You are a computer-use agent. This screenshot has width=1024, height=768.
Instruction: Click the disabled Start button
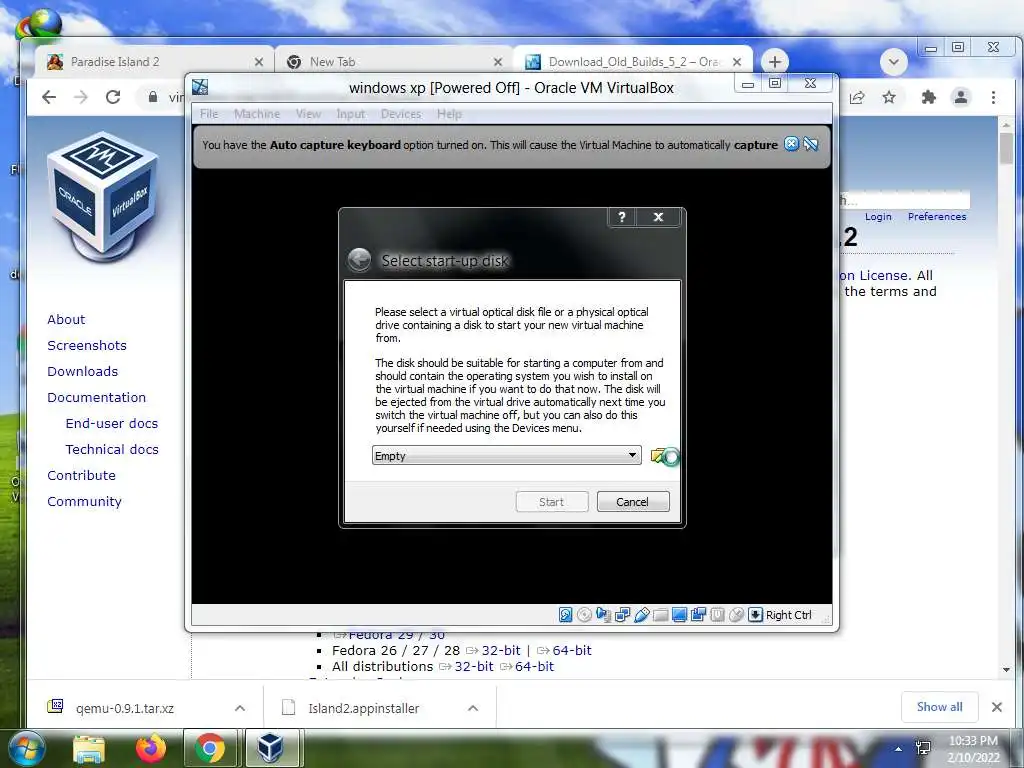[x=552, y=502]
